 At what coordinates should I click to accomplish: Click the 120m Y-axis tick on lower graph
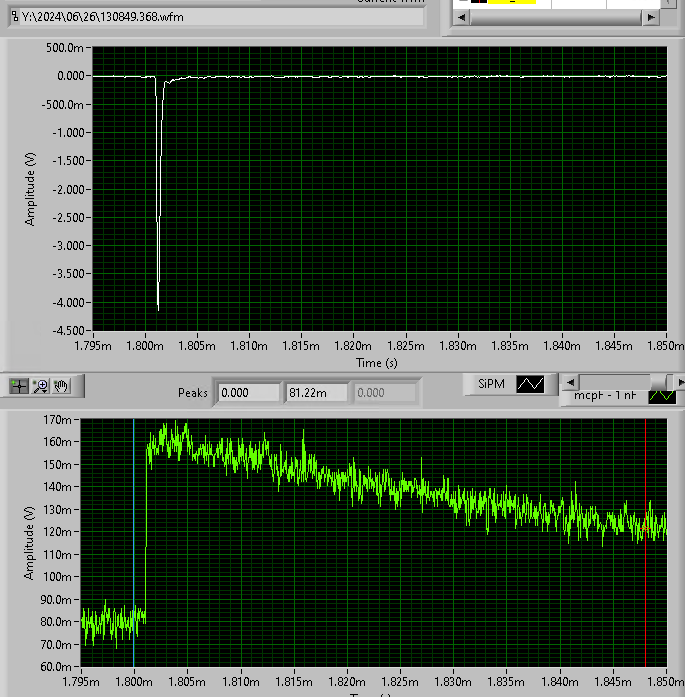point(57,532)
